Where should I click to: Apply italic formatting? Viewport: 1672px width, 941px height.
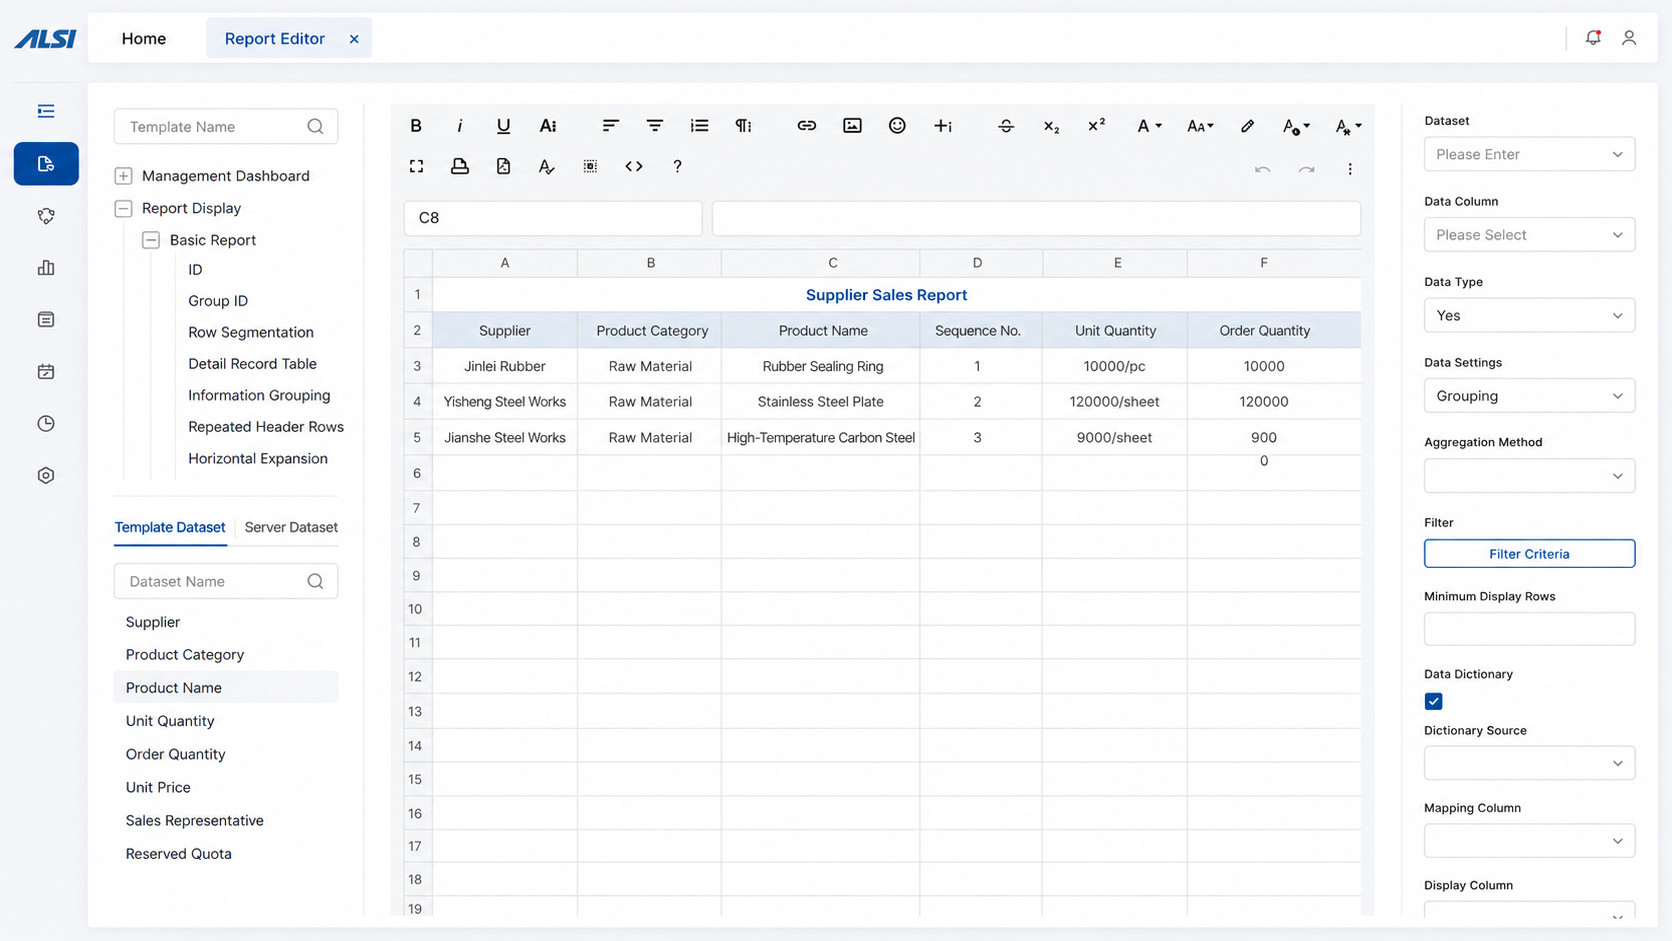(459, 126)
